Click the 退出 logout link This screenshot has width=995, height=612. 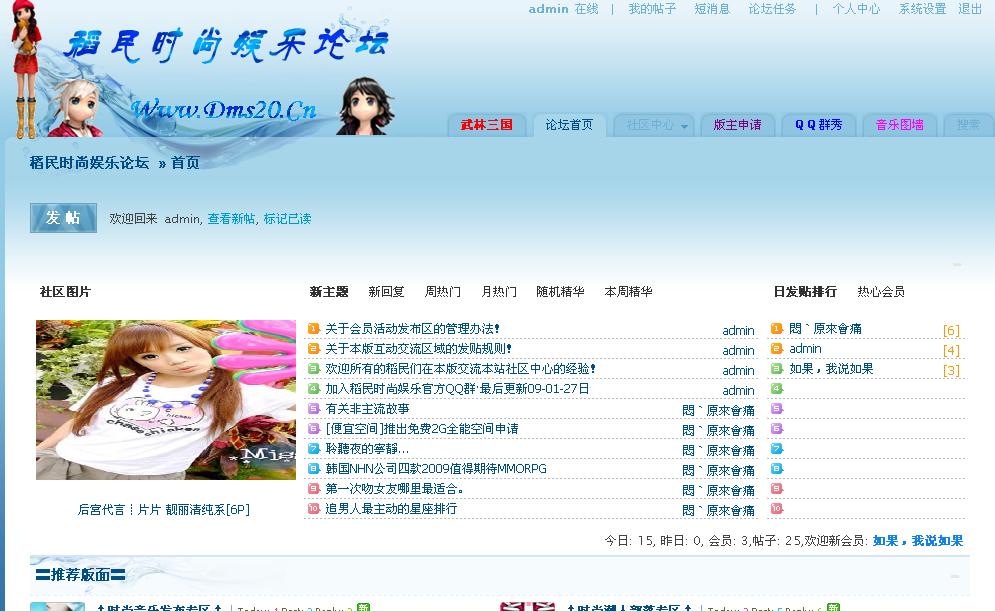tap(970, 9)
